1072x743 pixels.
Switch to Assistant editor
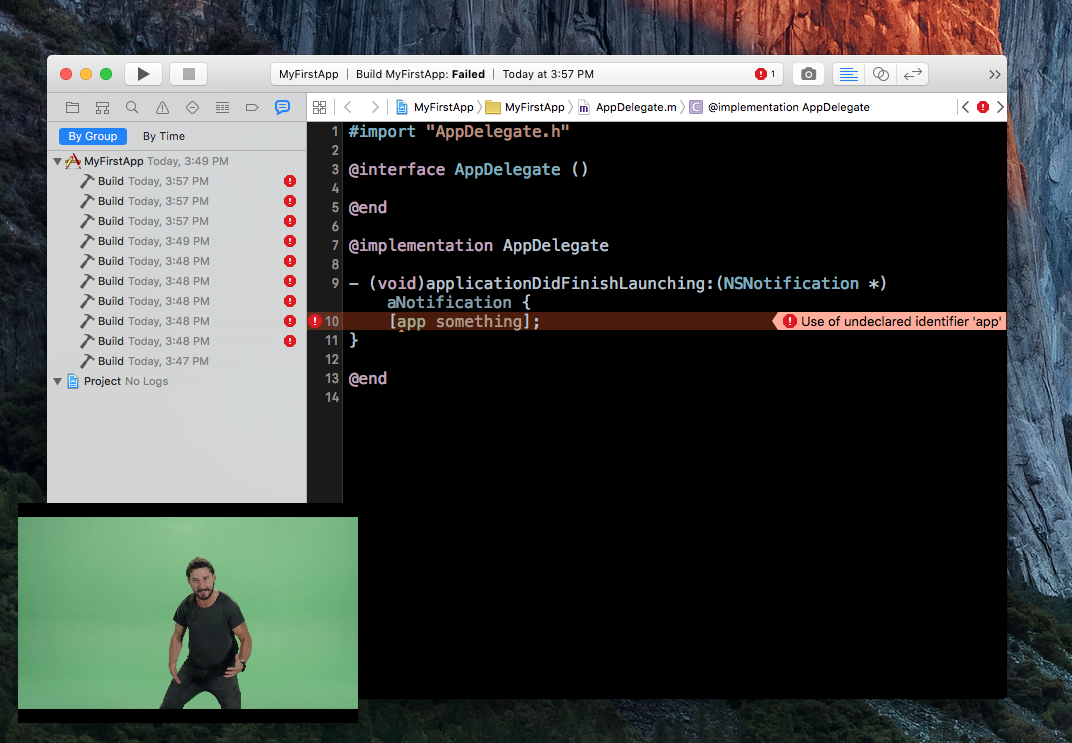(881, 74)
